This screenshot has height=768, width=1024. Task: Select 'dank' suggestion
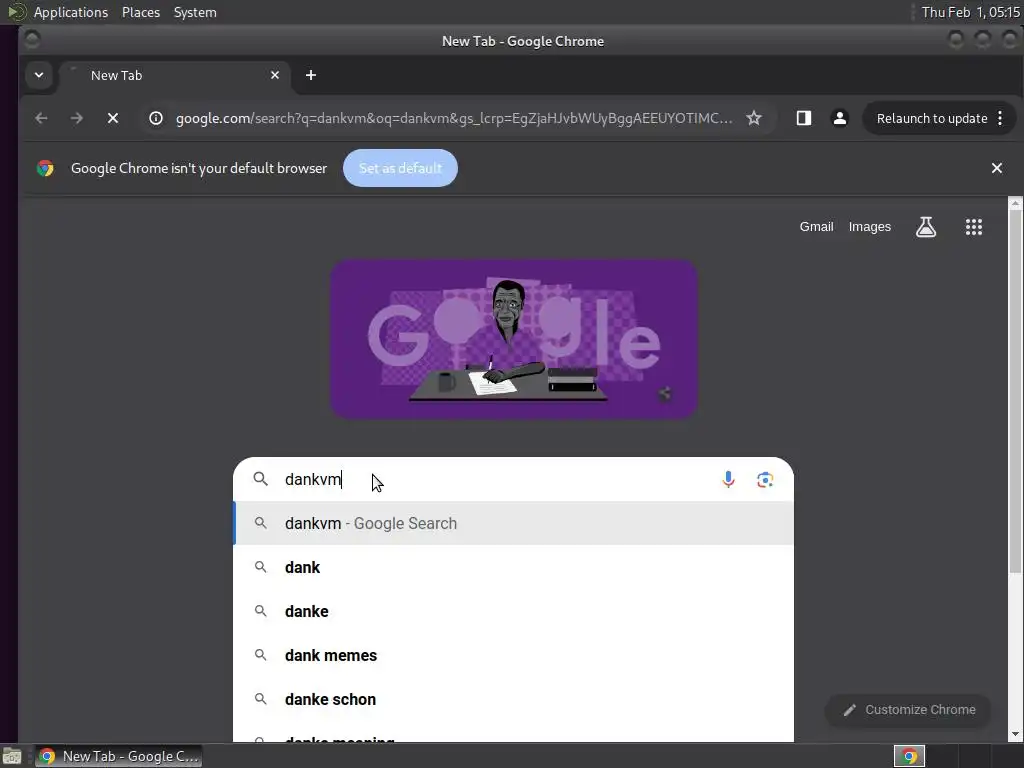pos(514,567)
